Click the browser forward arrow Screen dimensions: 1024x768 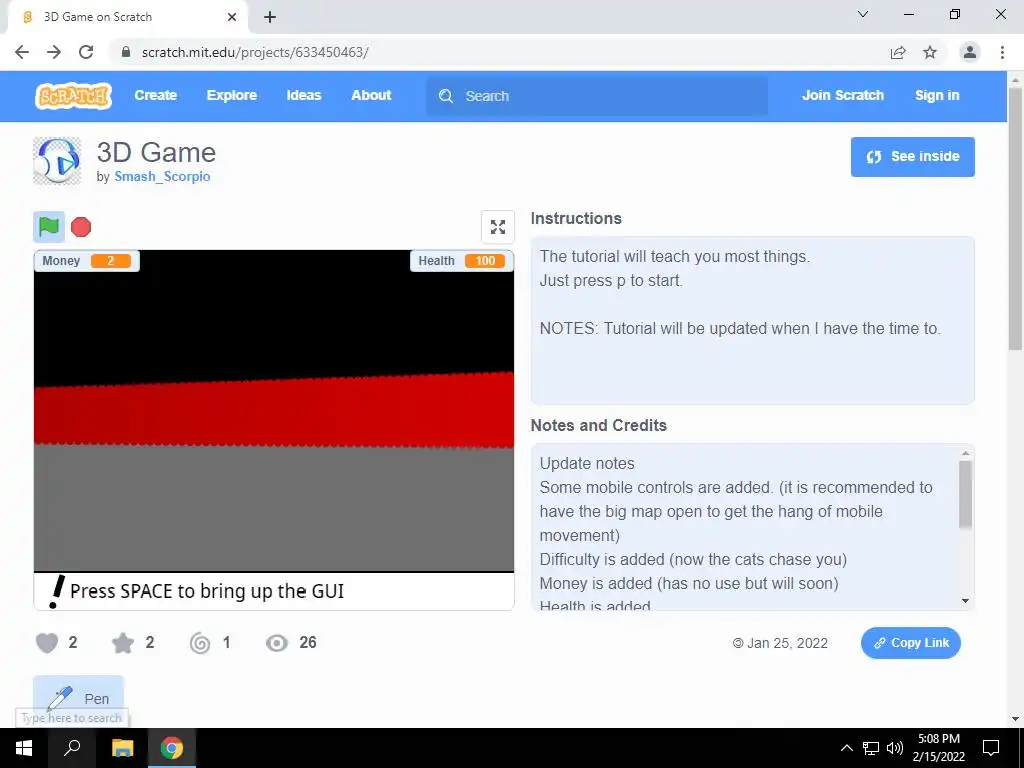(54, 52)
